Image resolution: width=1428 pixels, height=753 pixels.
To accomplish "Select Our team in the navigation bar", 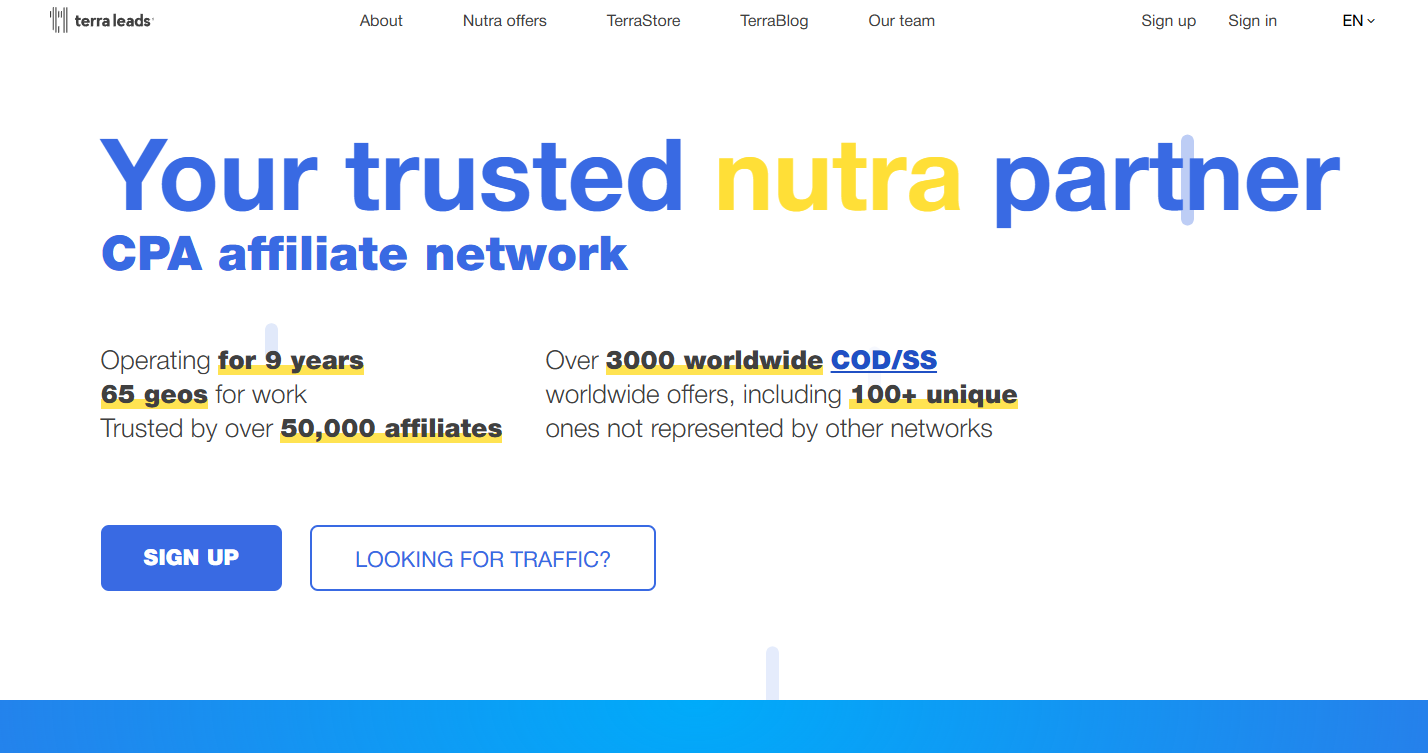I will pos(901,21).
